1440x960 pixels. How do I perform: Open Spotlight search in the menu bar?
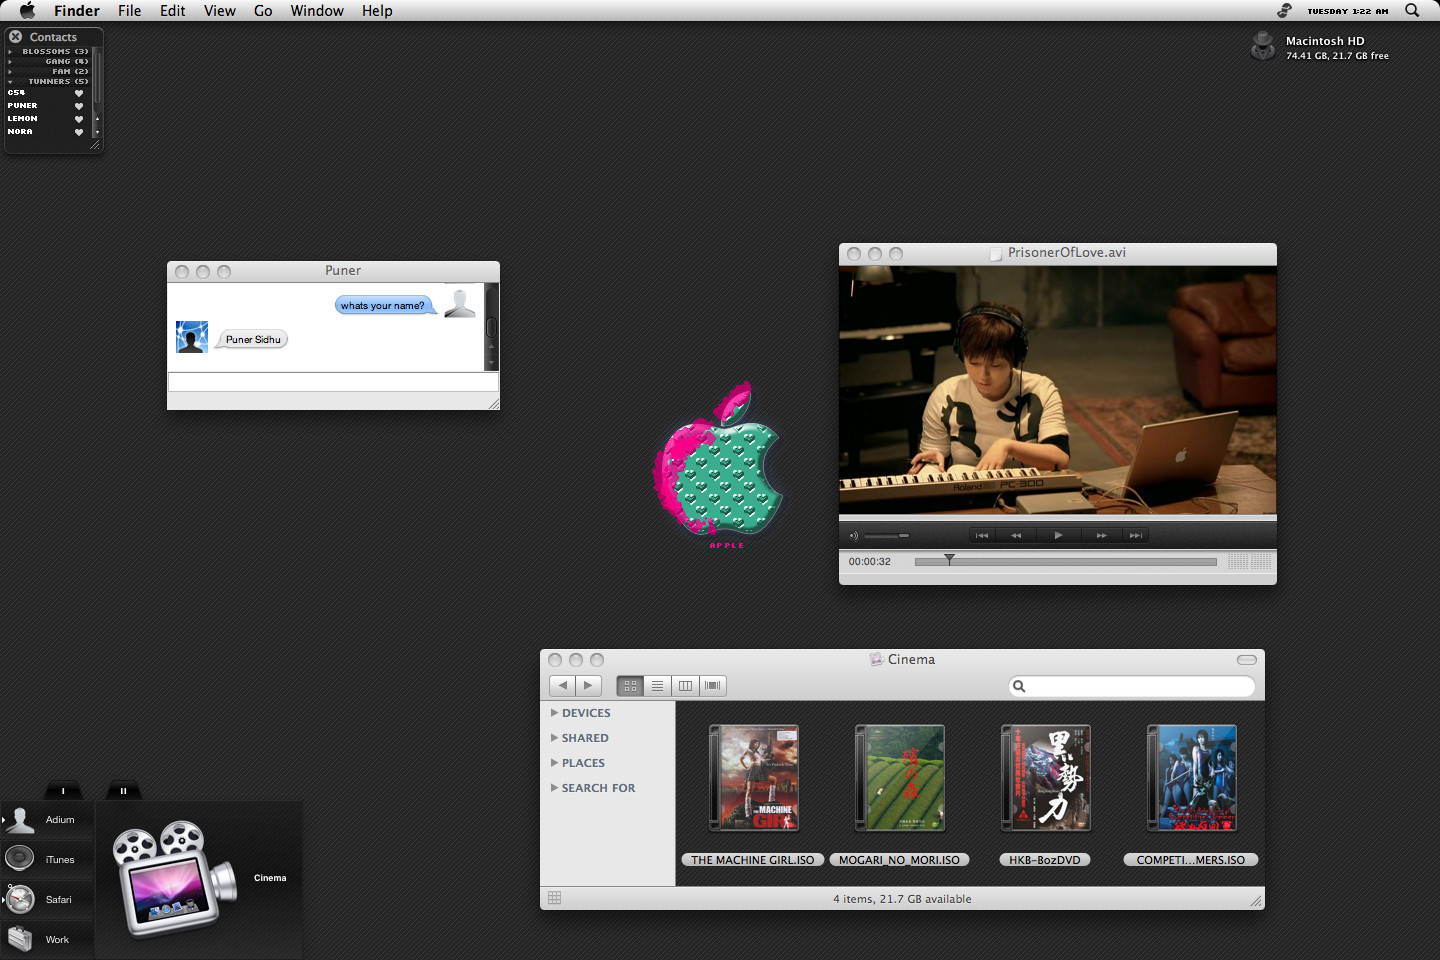pyautogui.click(x=1412, y=10)
